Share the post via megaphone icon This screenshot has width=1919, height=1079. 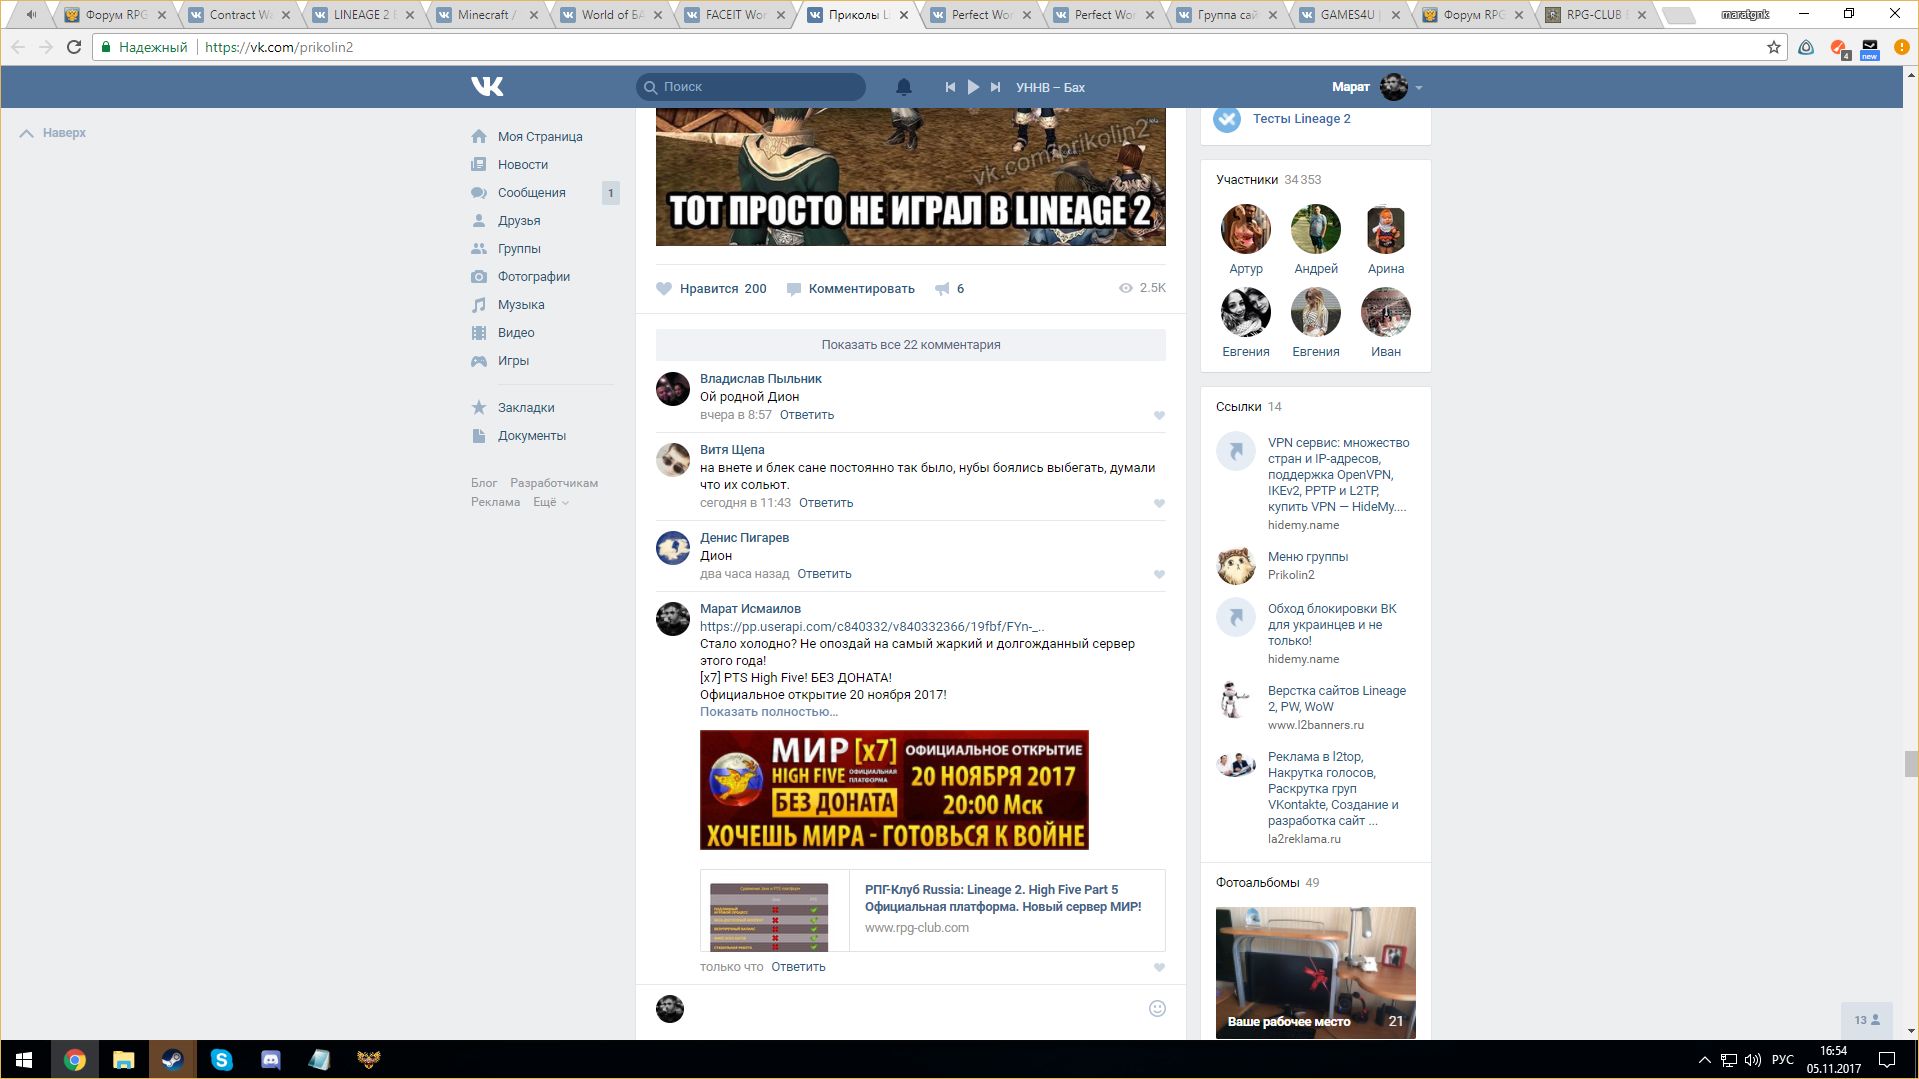[x=942, y=289]
